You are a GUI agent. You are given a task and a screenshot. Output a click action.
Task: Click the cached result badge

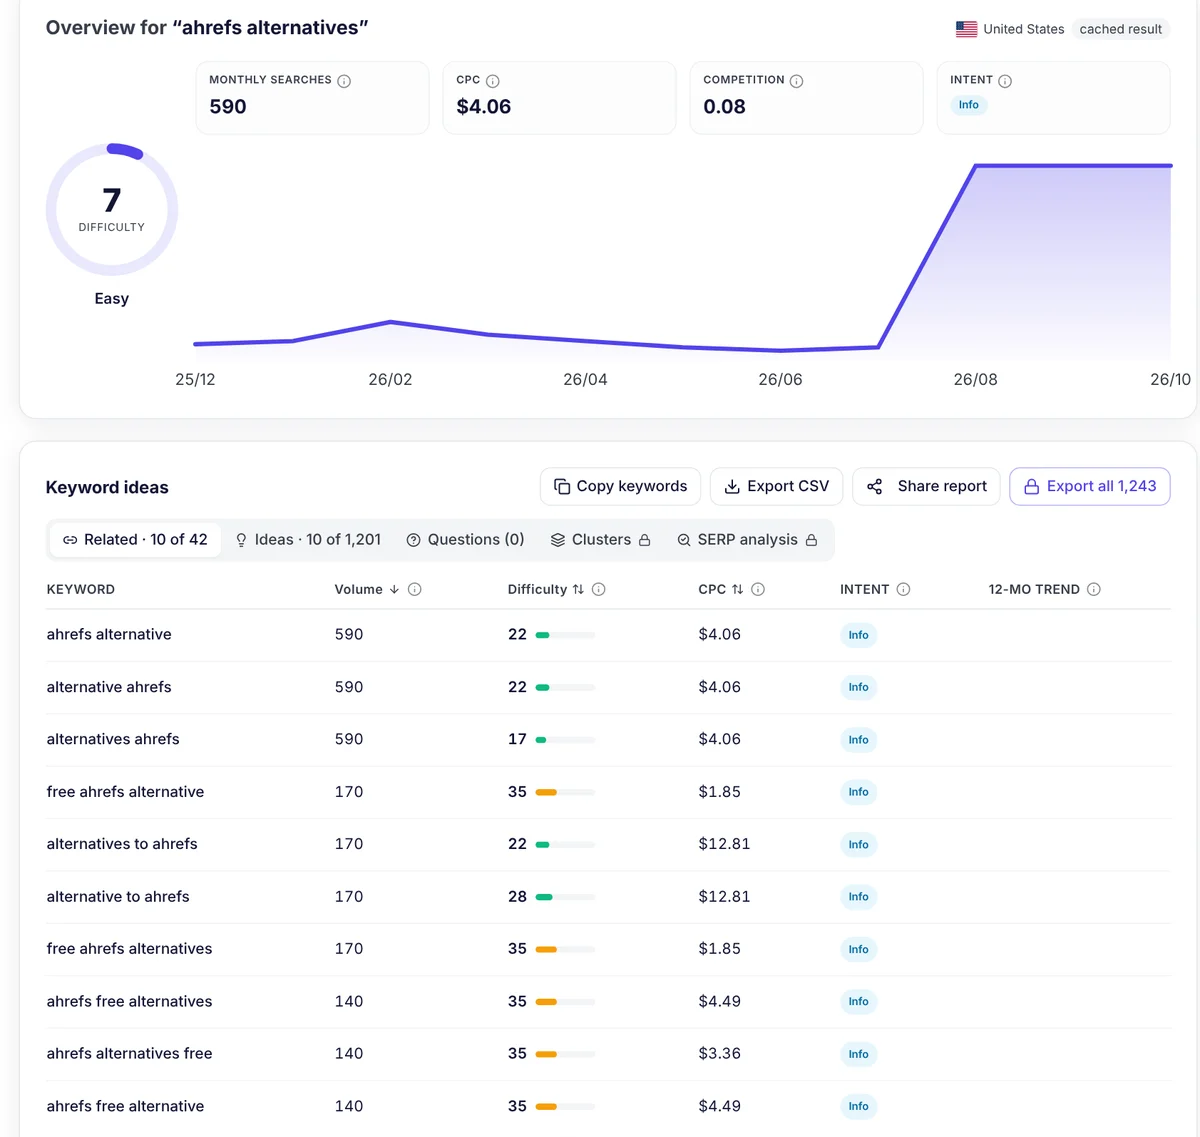[1120, 29]
